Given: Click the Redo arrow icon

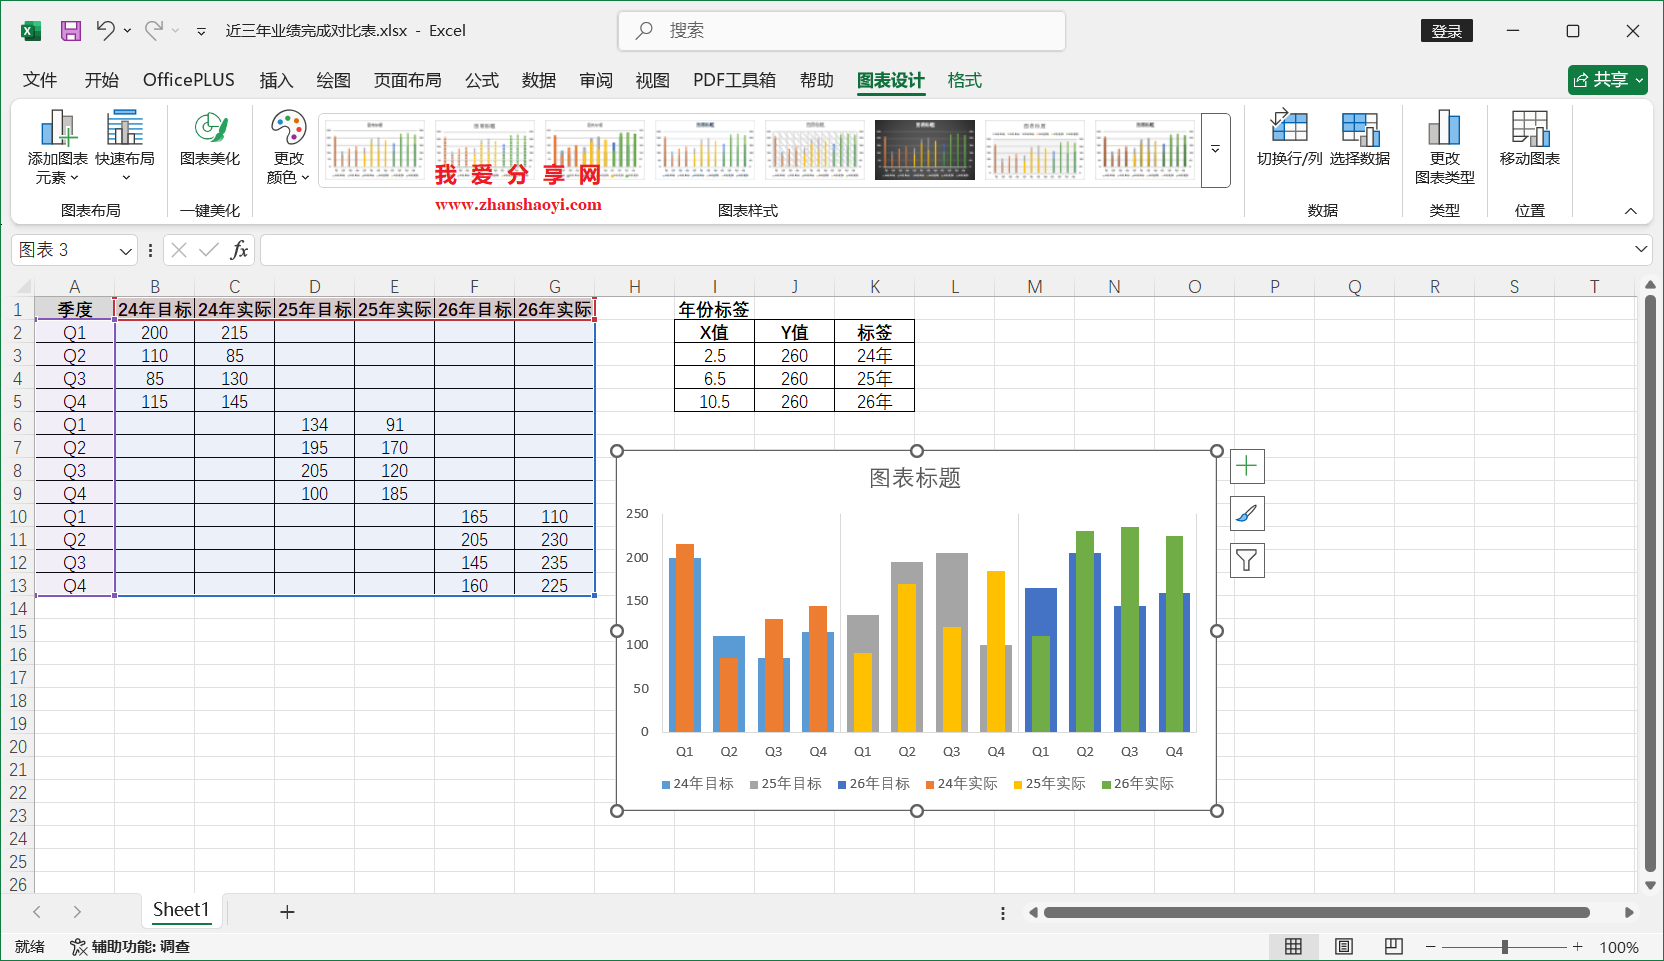Looking at the screenshot, I should click(154, 31).
